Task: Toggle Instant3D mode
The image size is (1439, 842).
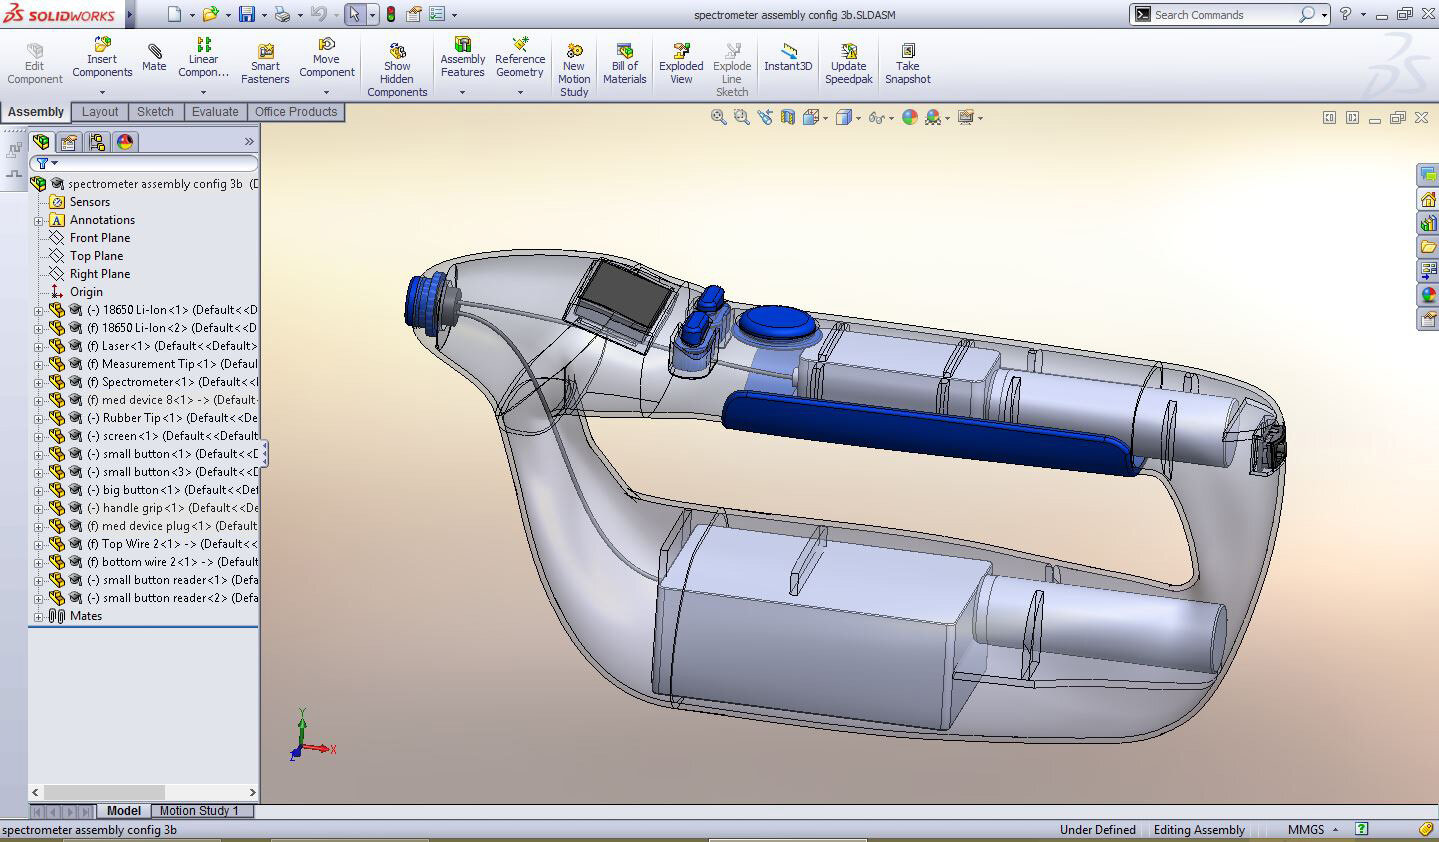Action: tap(788, 58)
